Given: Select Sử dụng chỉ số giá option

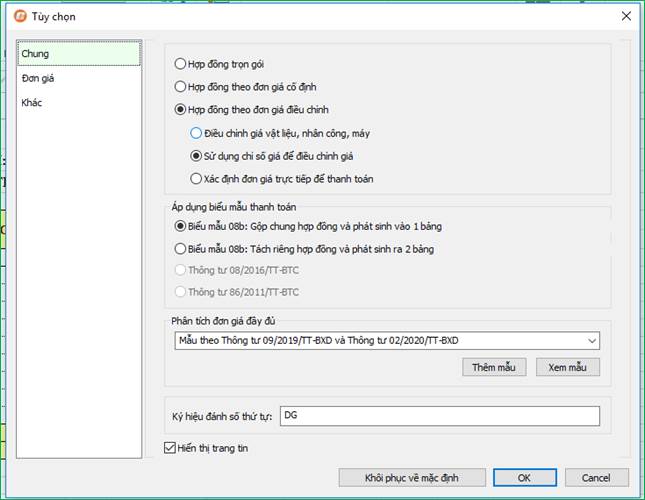Looking at the screenshot, I should pyautogui.click(x=196, y=156).
